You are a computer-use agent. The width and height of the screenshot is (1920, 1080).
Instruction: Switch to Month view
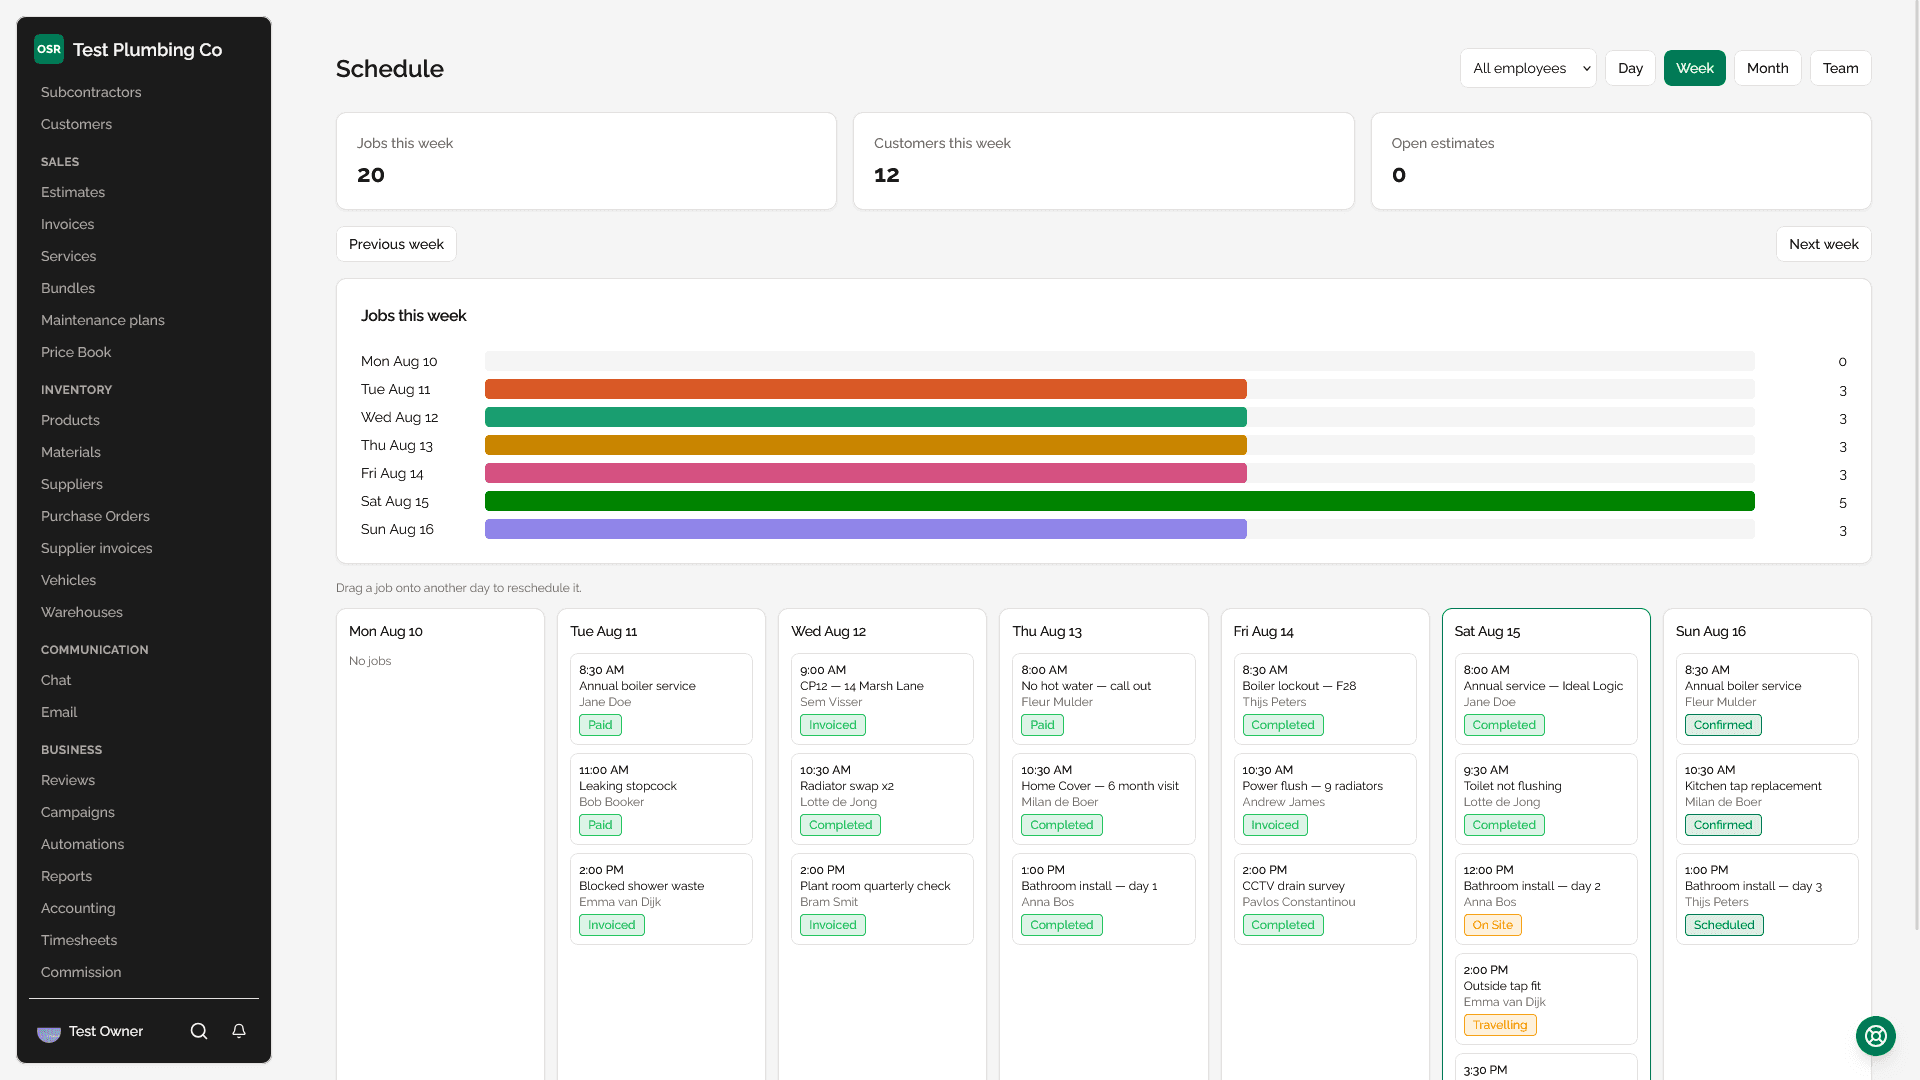click(x=1768, y=68)
